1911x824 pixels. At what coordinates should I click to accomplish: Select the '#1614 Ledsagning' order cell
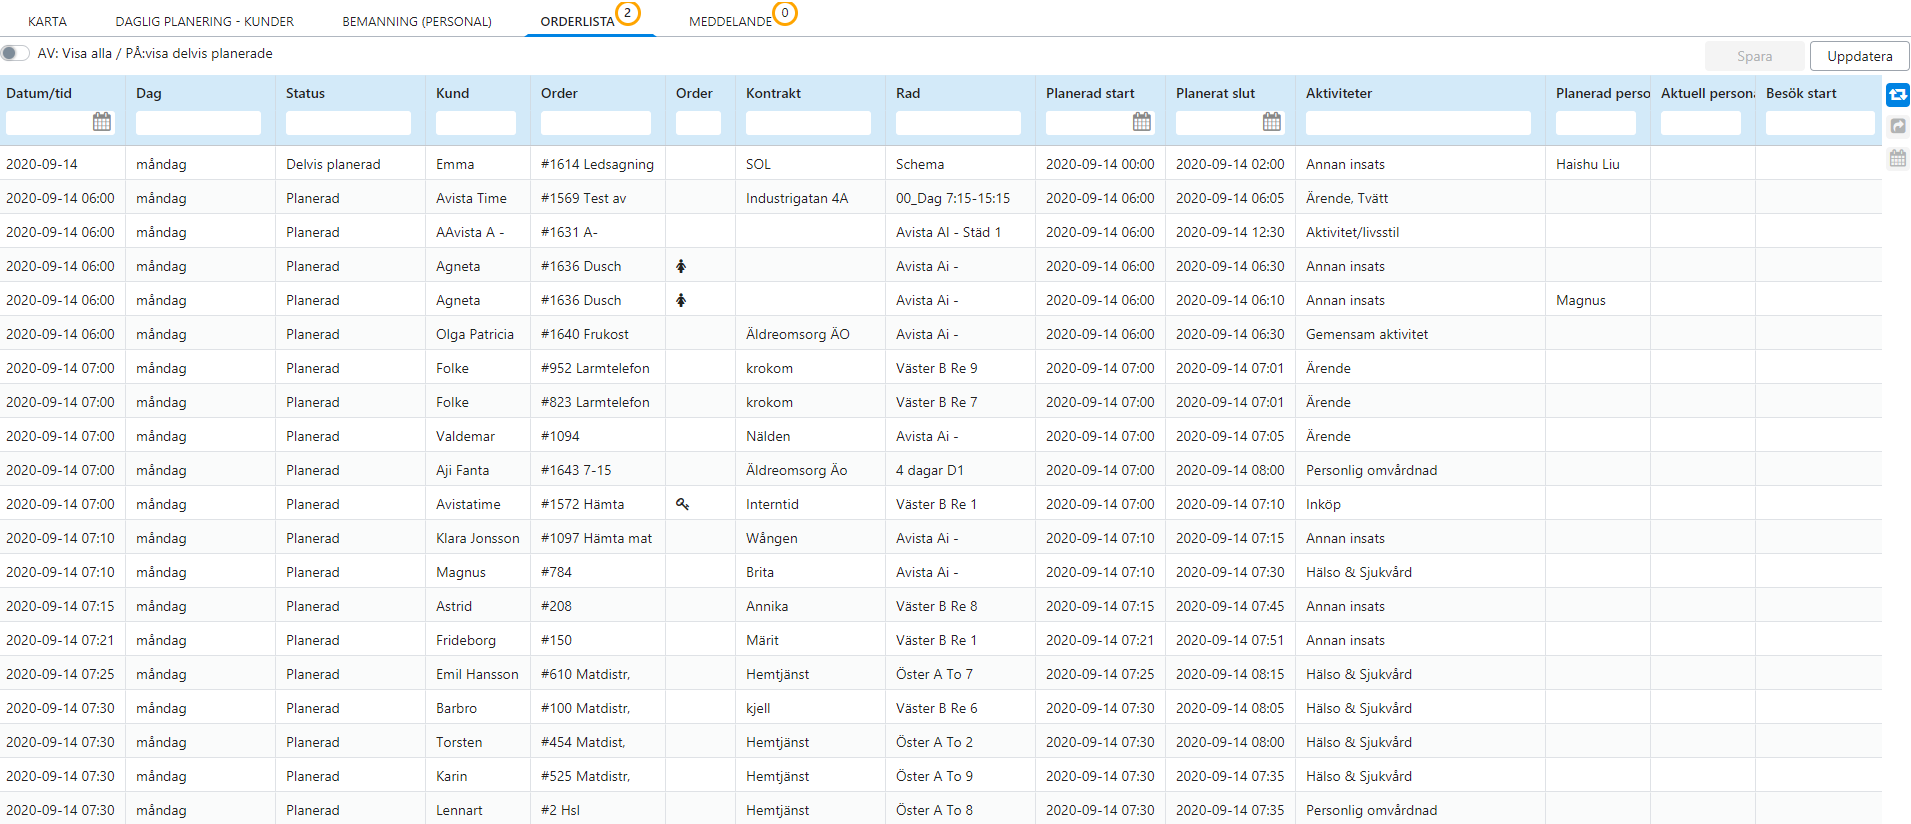coord(597,164)
